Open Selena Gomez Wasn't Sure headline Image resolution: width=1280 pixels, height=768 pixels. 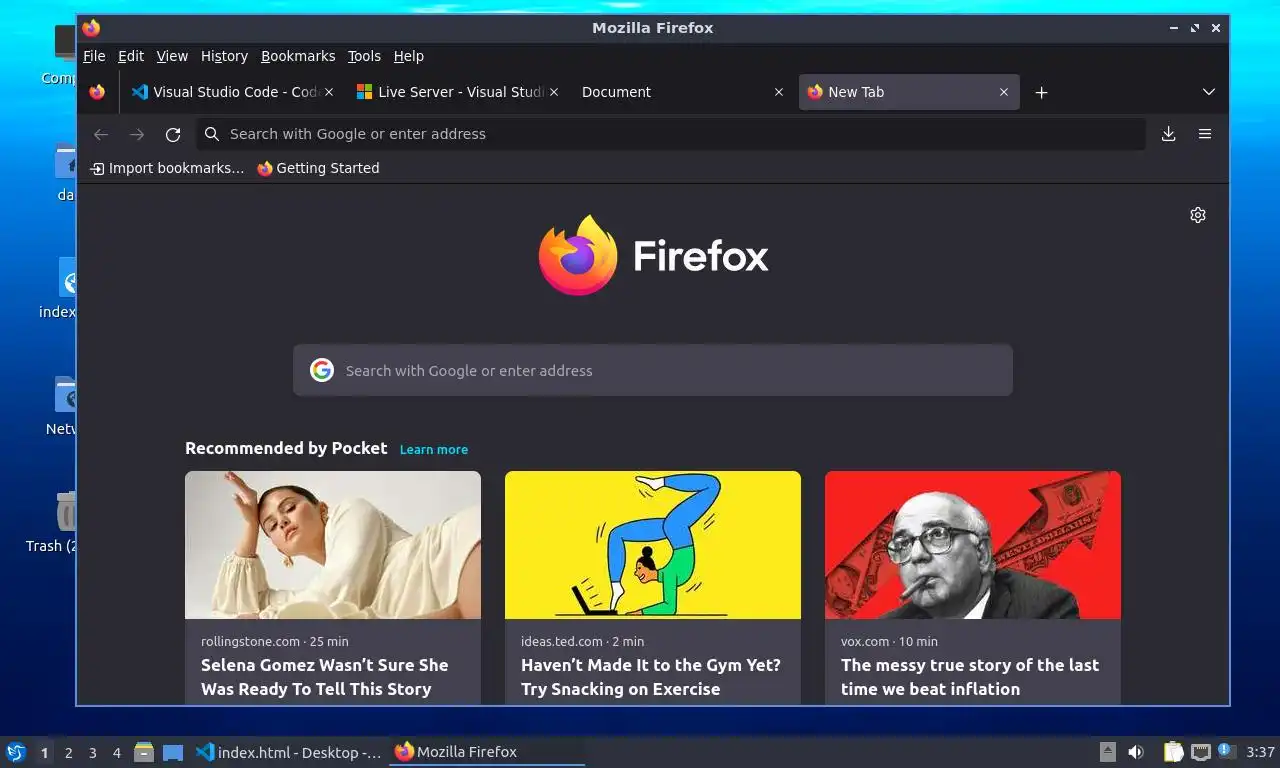[x=325, y=677]
